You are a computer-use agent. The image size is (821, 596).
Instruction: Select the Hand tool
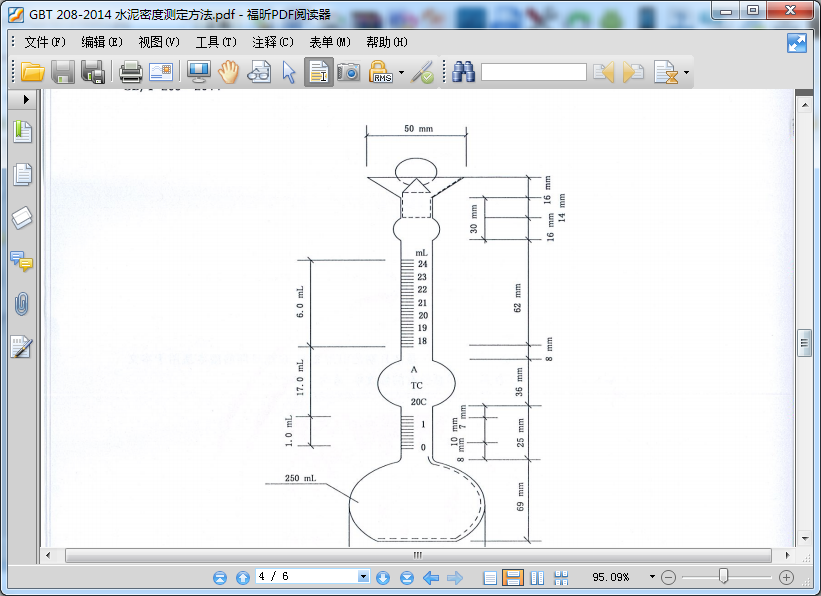[229, 72]
